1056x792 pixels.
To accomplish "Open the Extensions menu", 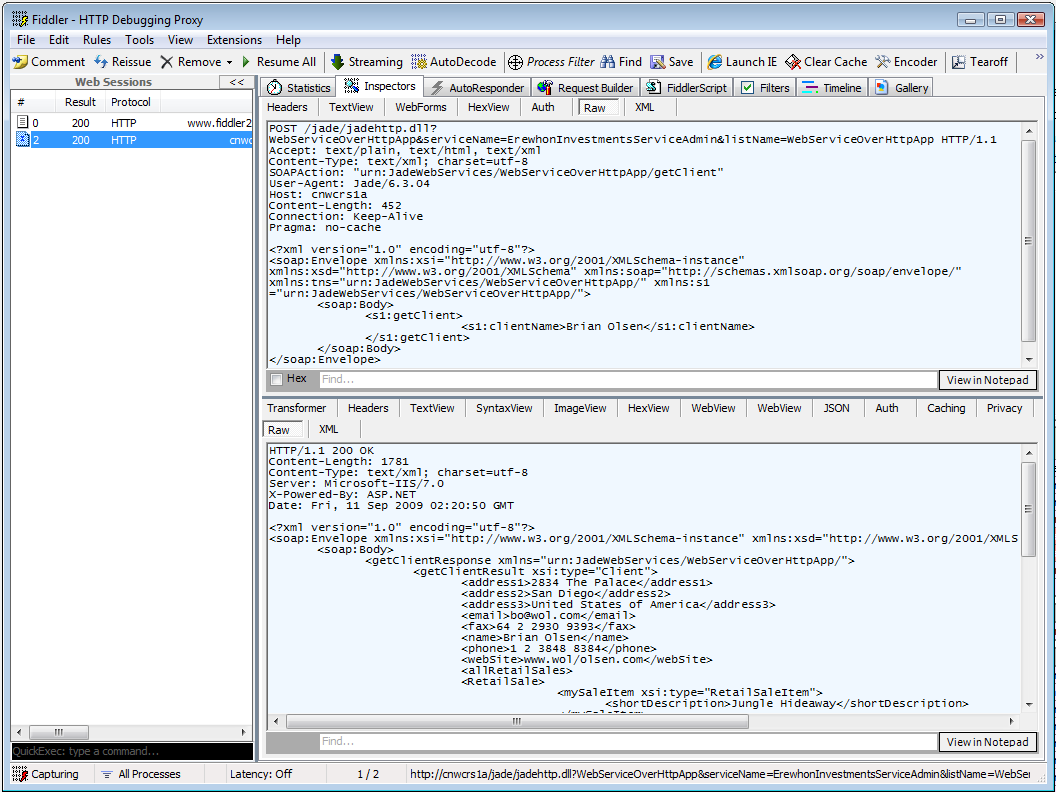I will (234, 40).
